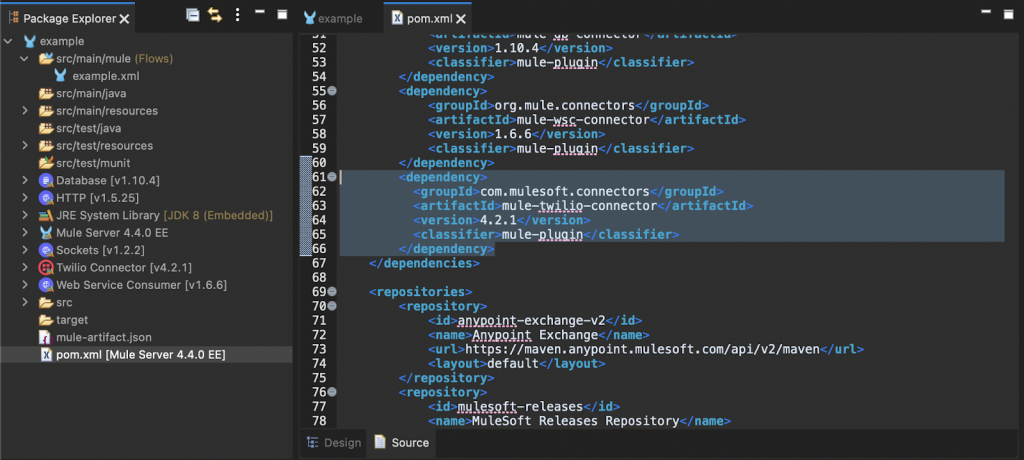Select mule-artifact.json in the tree
1024x460 pixels.
(x=103, y=337)
